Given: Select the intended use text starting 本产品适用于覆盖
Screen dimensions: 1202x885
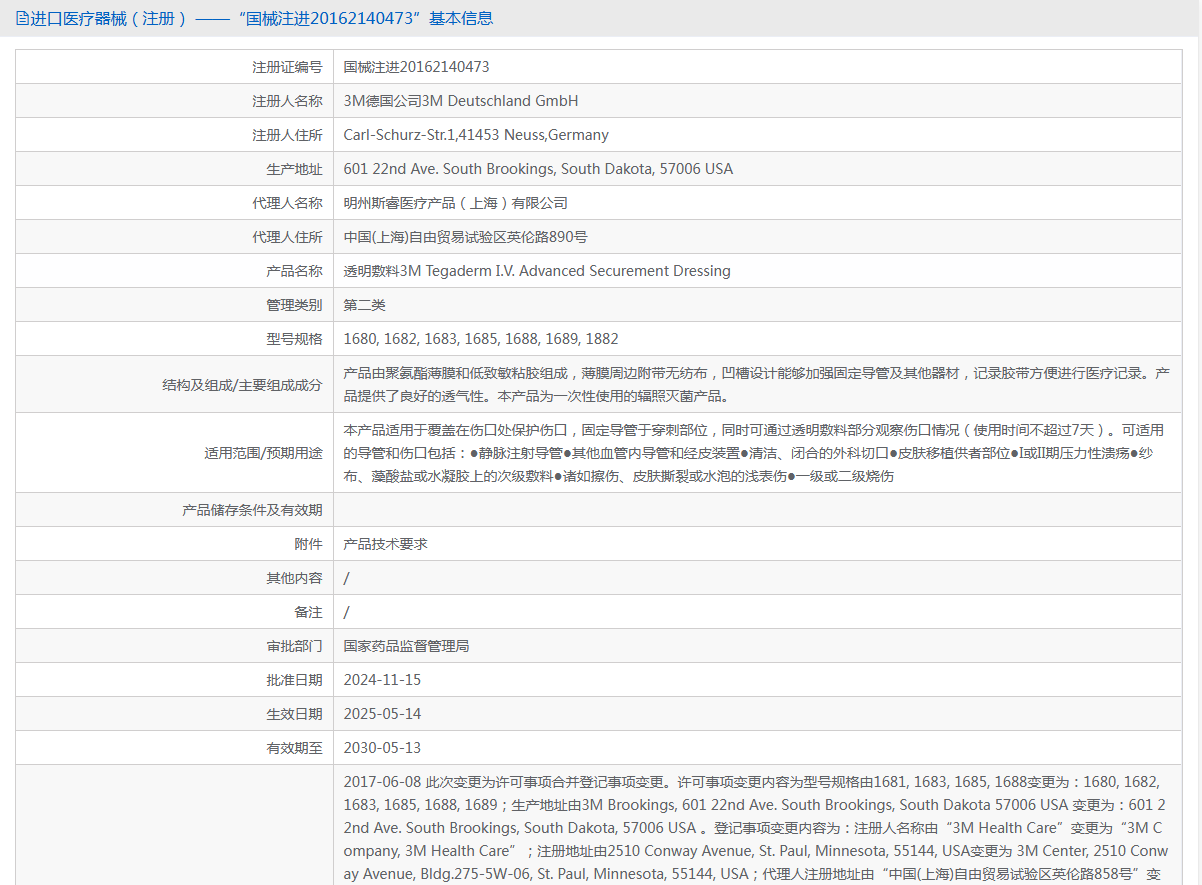Looking at the screenshot, I should click(x=754, y=453).
